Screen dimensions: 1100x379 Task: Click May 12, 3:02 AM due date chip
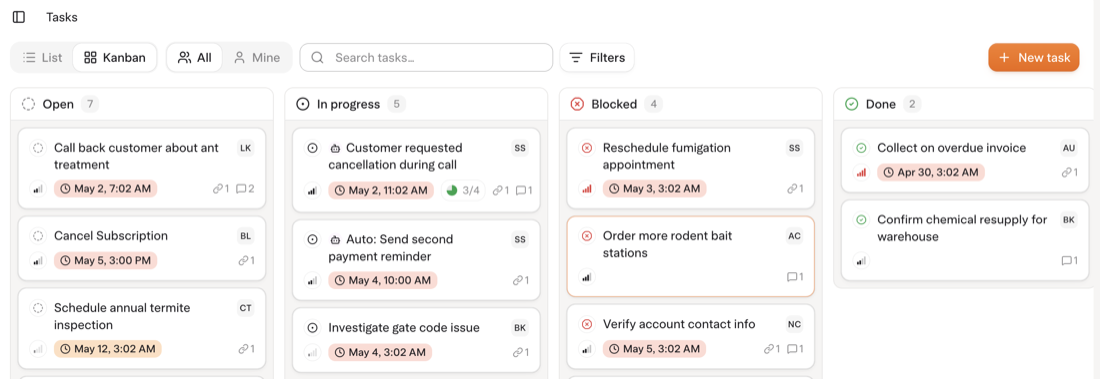(x=108, y=348)
